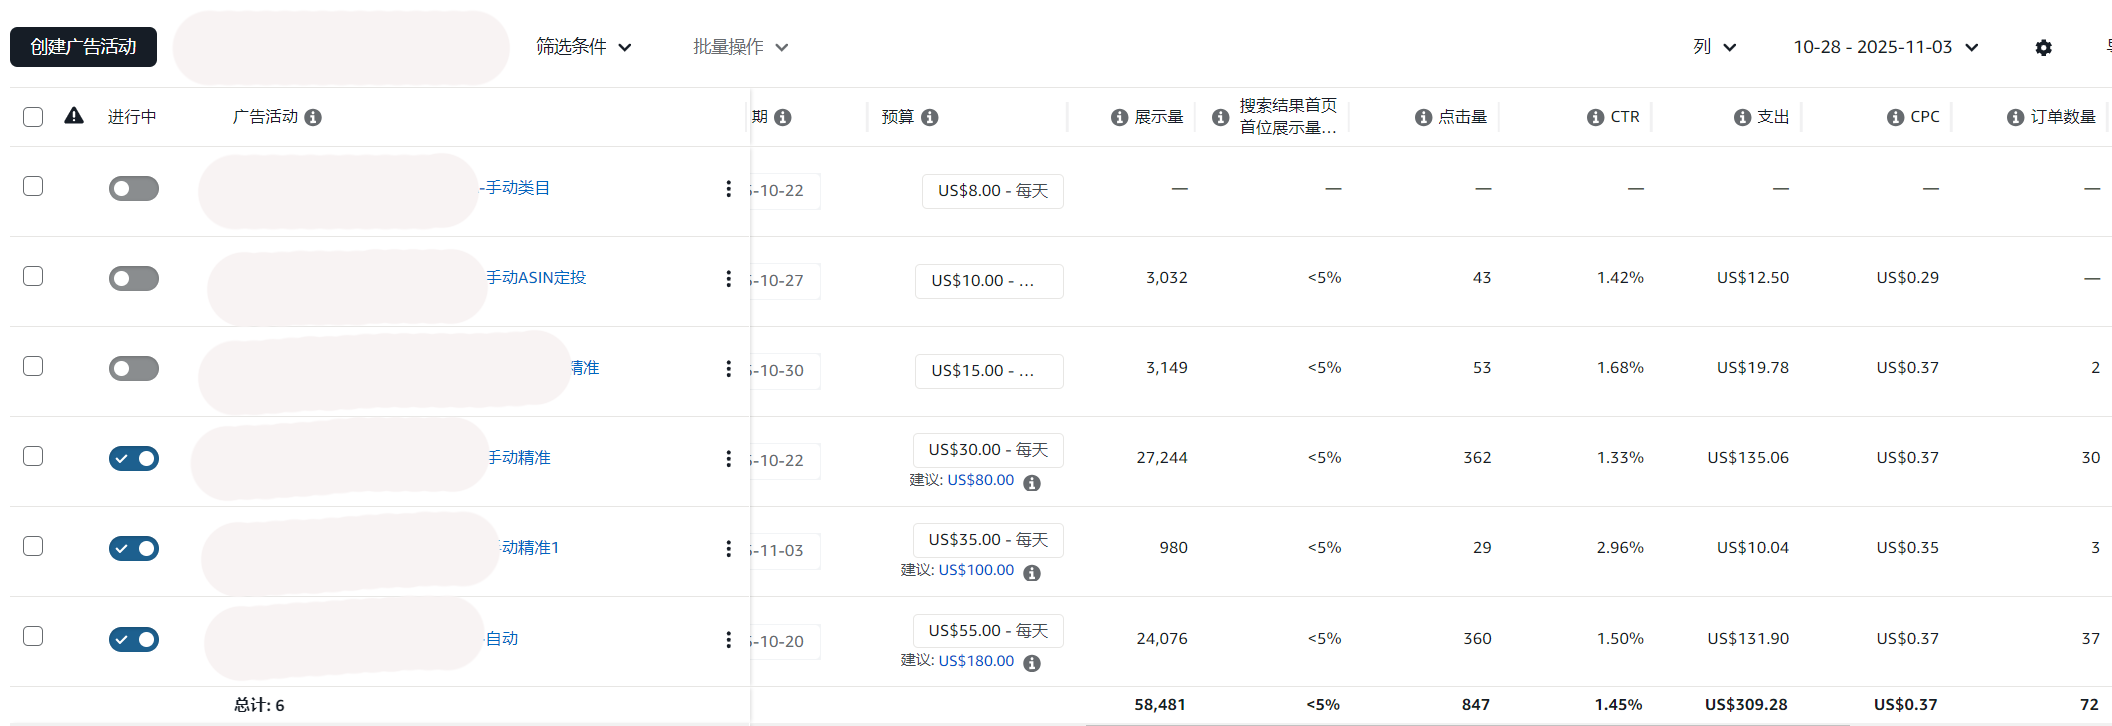Open the 列 columns menu

point(1714,47)
